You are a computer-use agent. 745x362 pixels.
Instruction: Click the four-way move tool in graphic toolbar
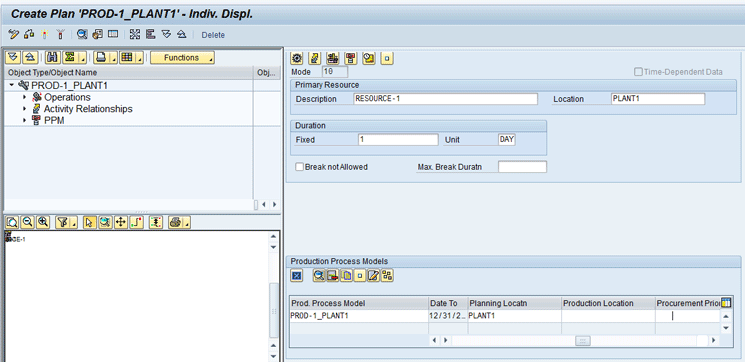[121, 222]
